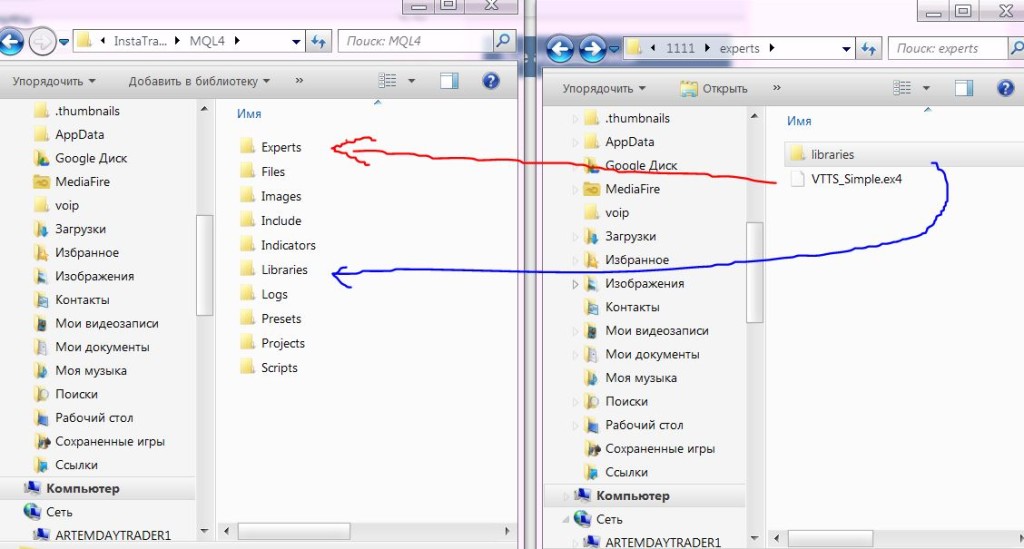1024x549 pixels.
Task: Show preview pane in experts window
Action: point(964,88)
